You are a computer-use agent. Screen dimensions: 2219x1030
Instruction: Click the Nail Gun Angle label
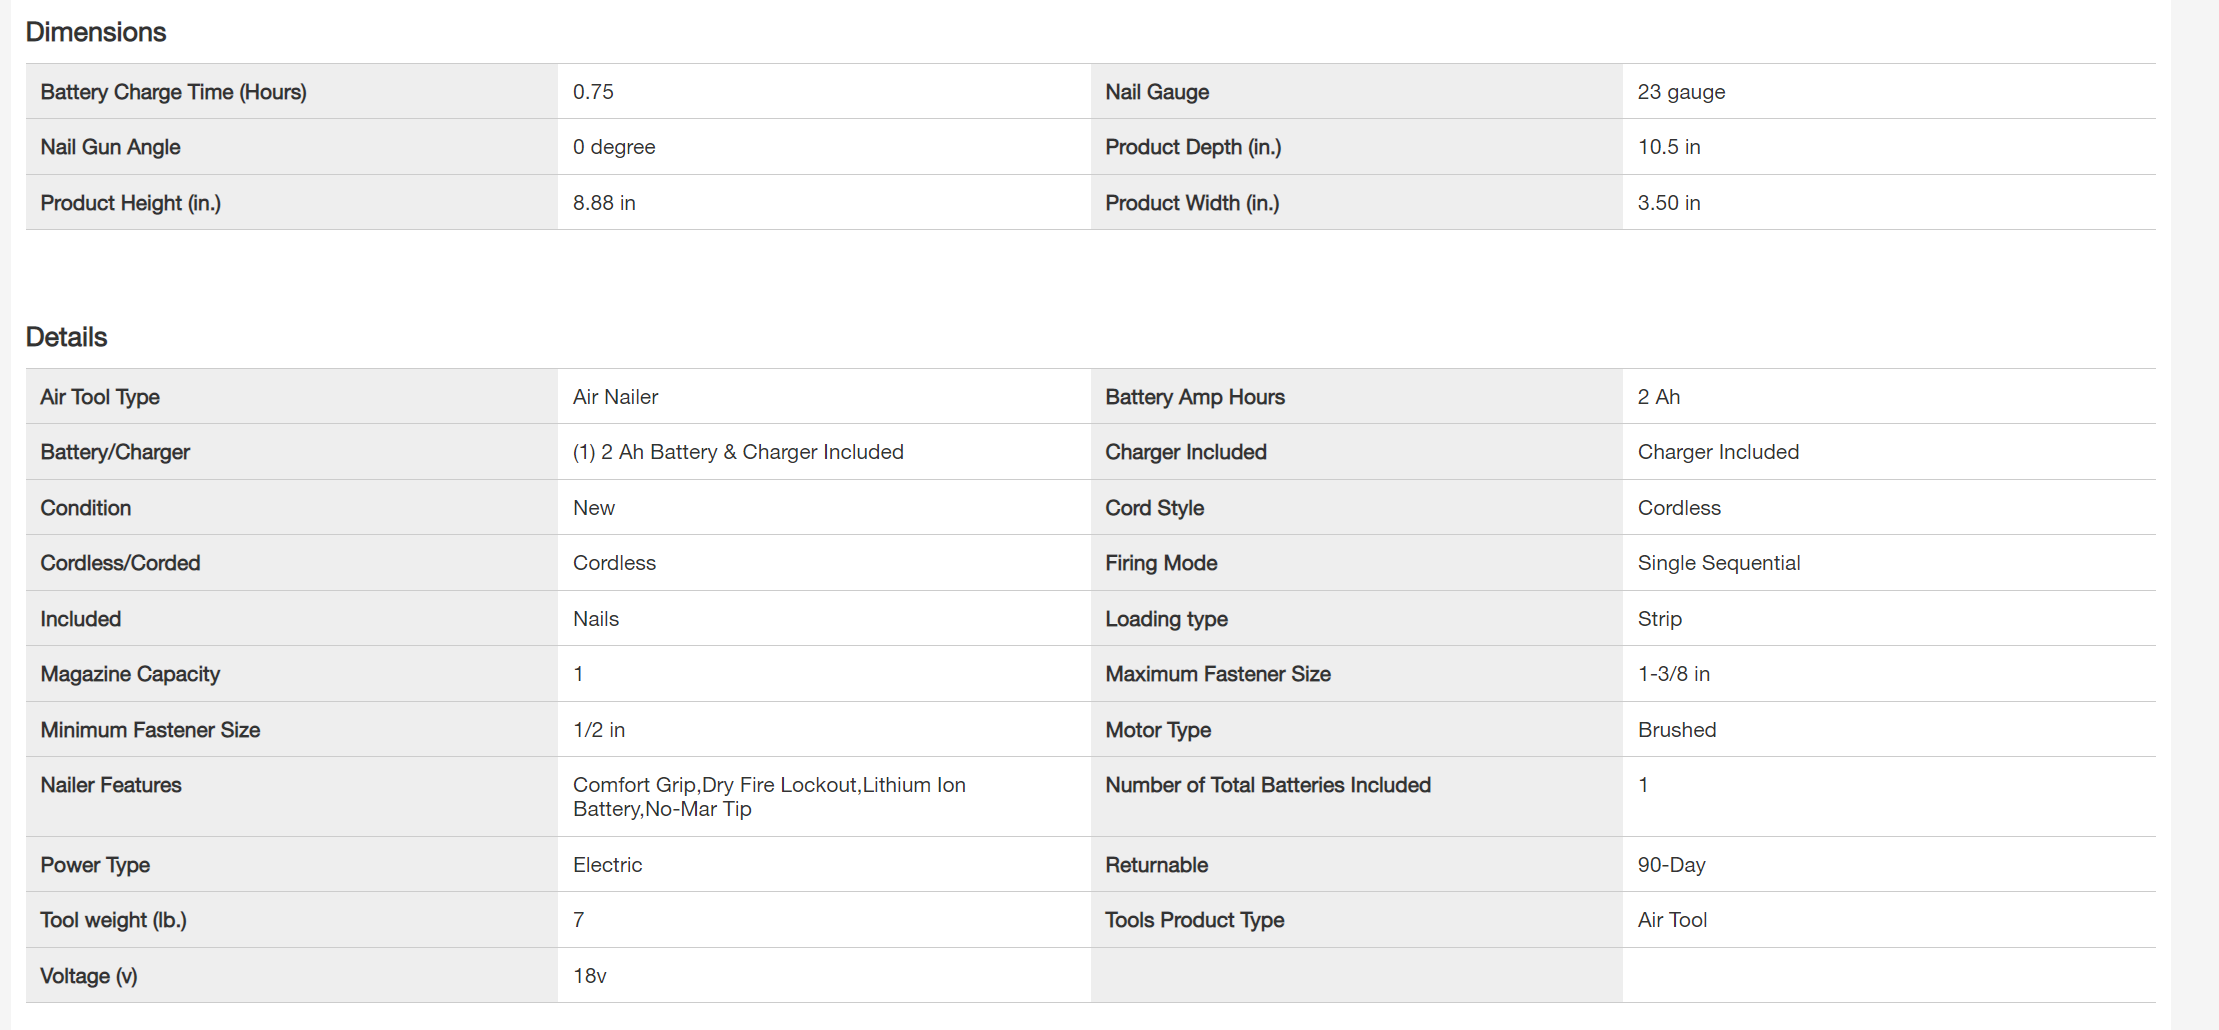point(110,147)
